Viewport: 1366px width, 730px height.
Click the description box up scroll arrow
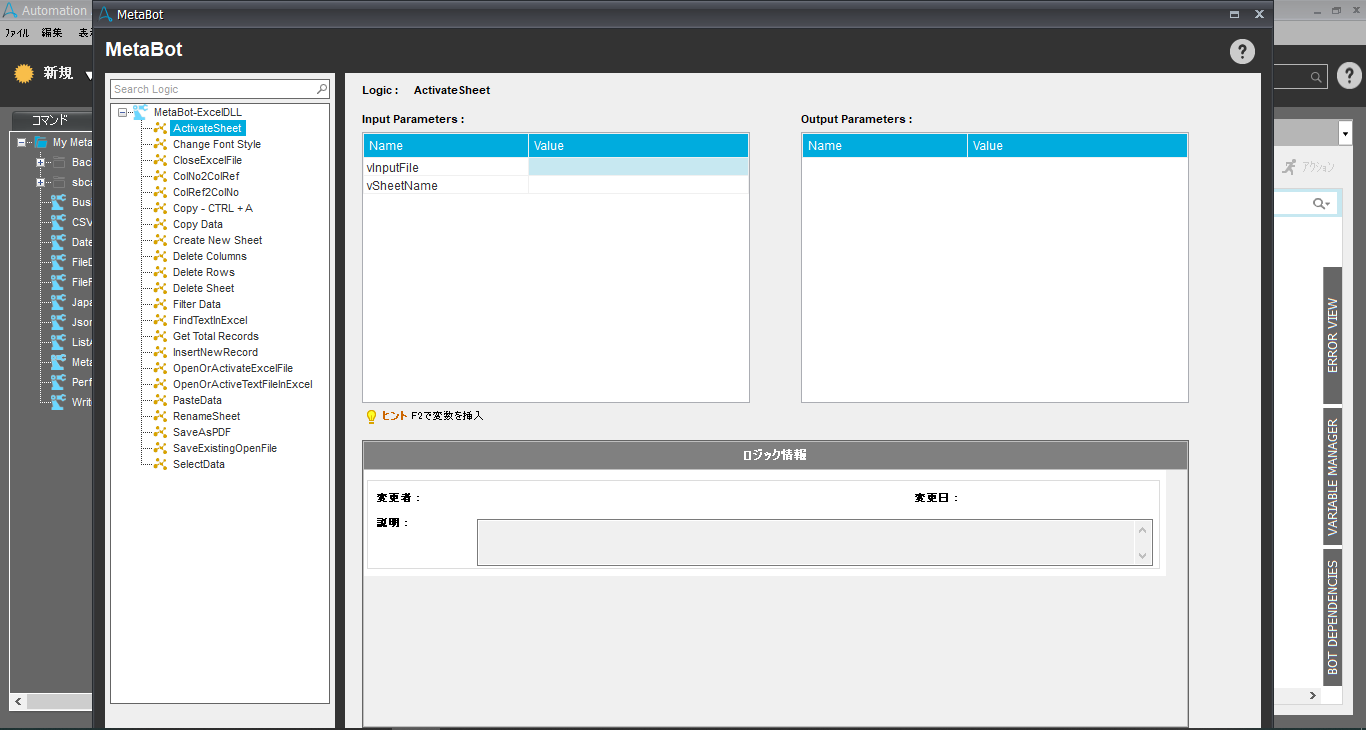[1143, 530]
